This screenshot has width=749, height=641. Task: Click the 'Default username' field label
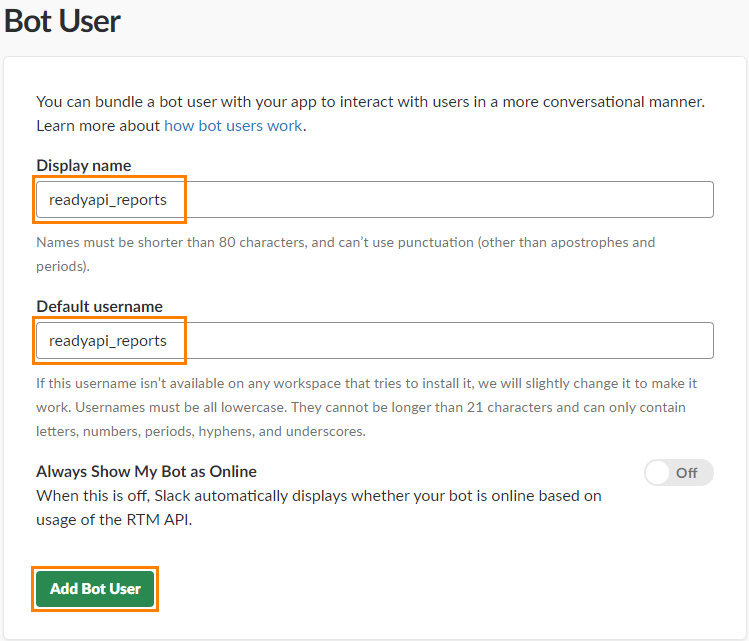[99, 306]
